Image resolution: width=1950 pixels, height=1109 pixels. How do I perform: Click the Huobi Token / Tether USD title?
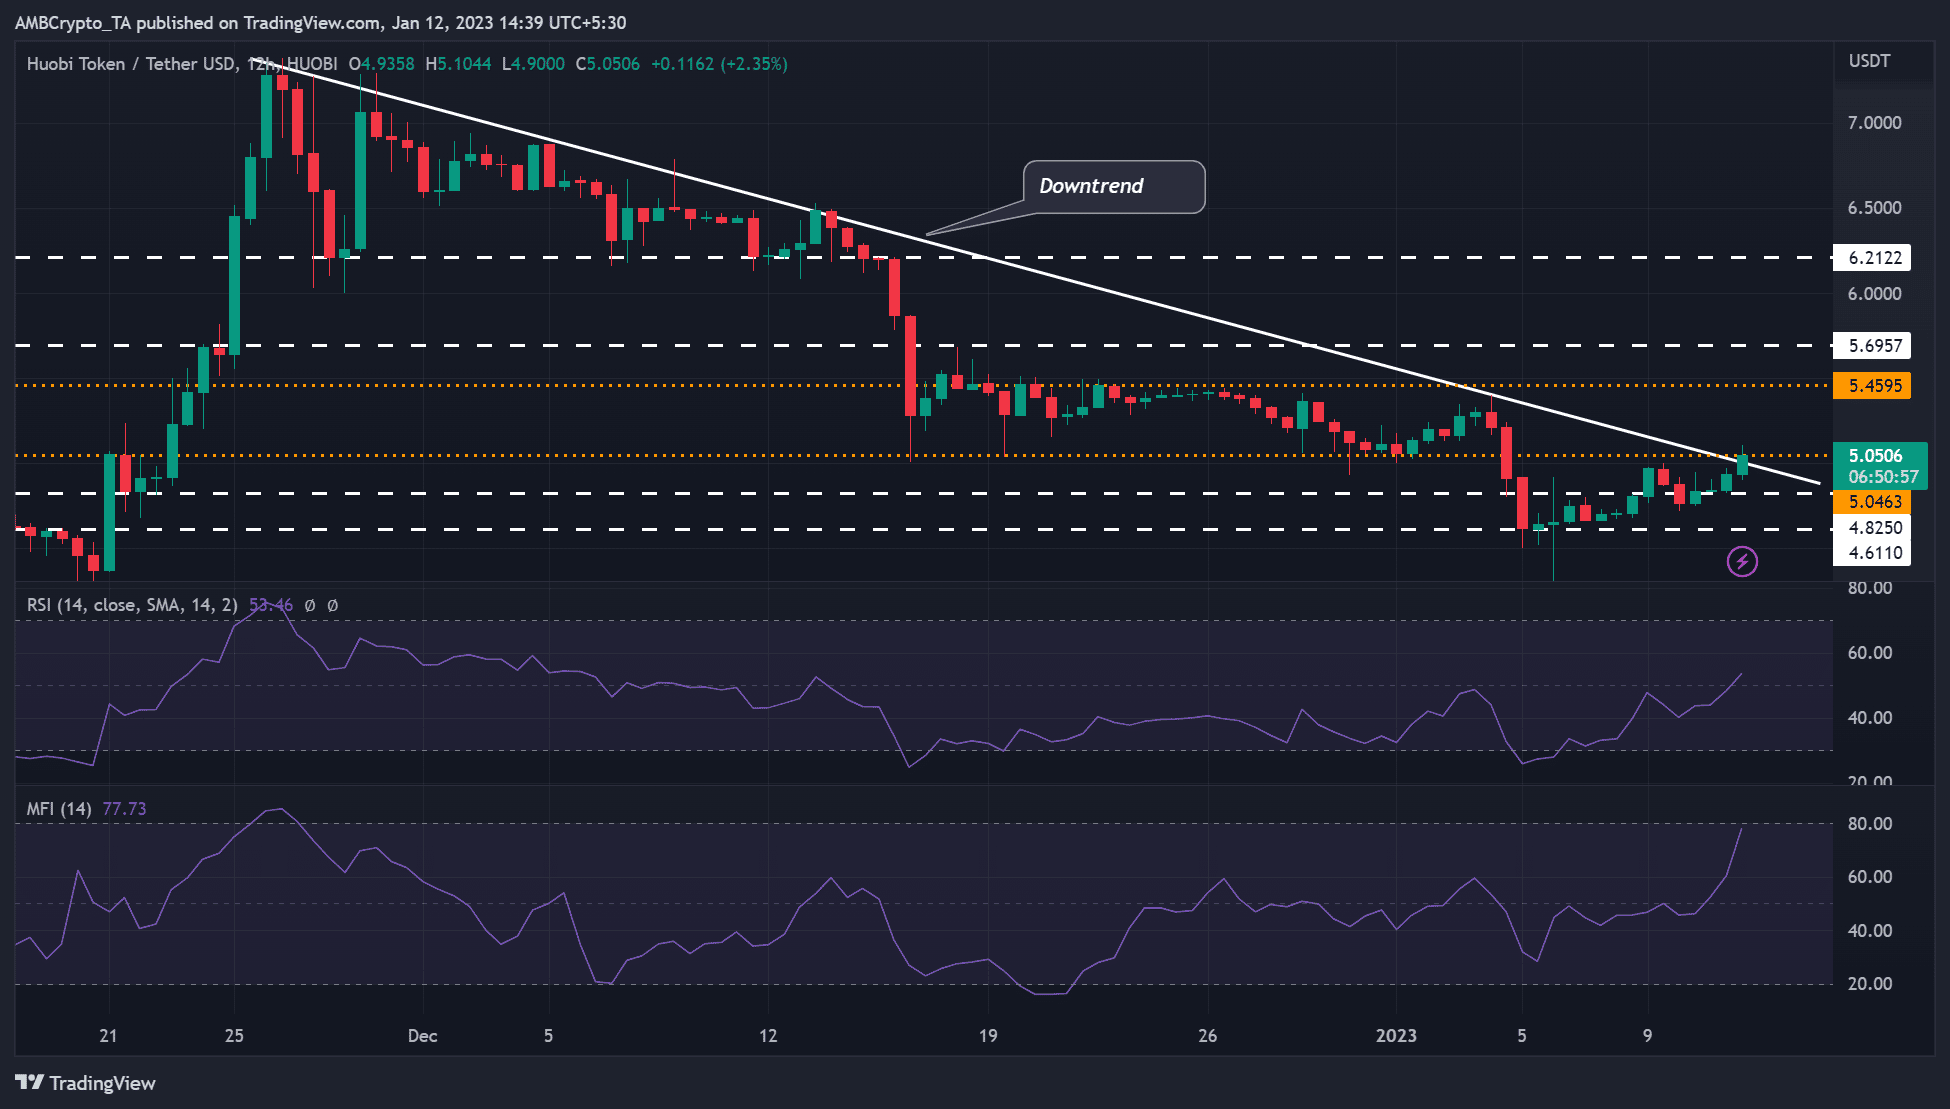coord(130,64)
